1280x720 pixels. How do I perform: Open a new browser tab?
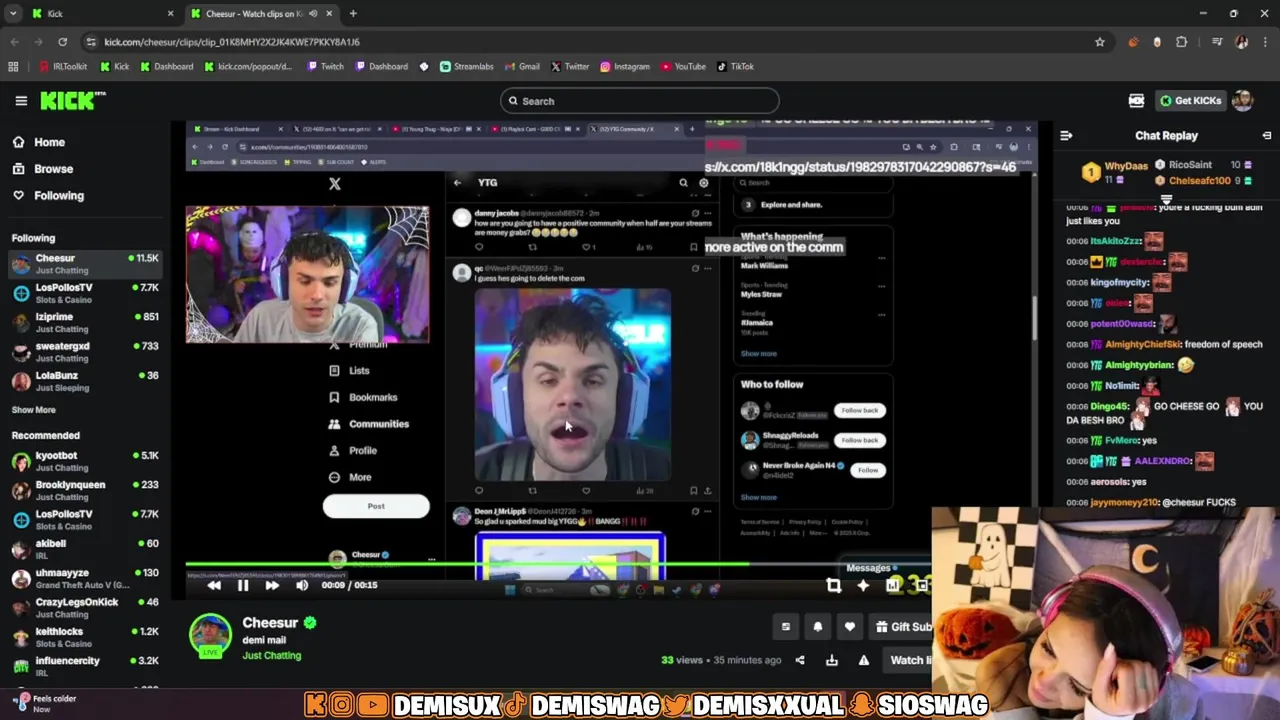353,14
